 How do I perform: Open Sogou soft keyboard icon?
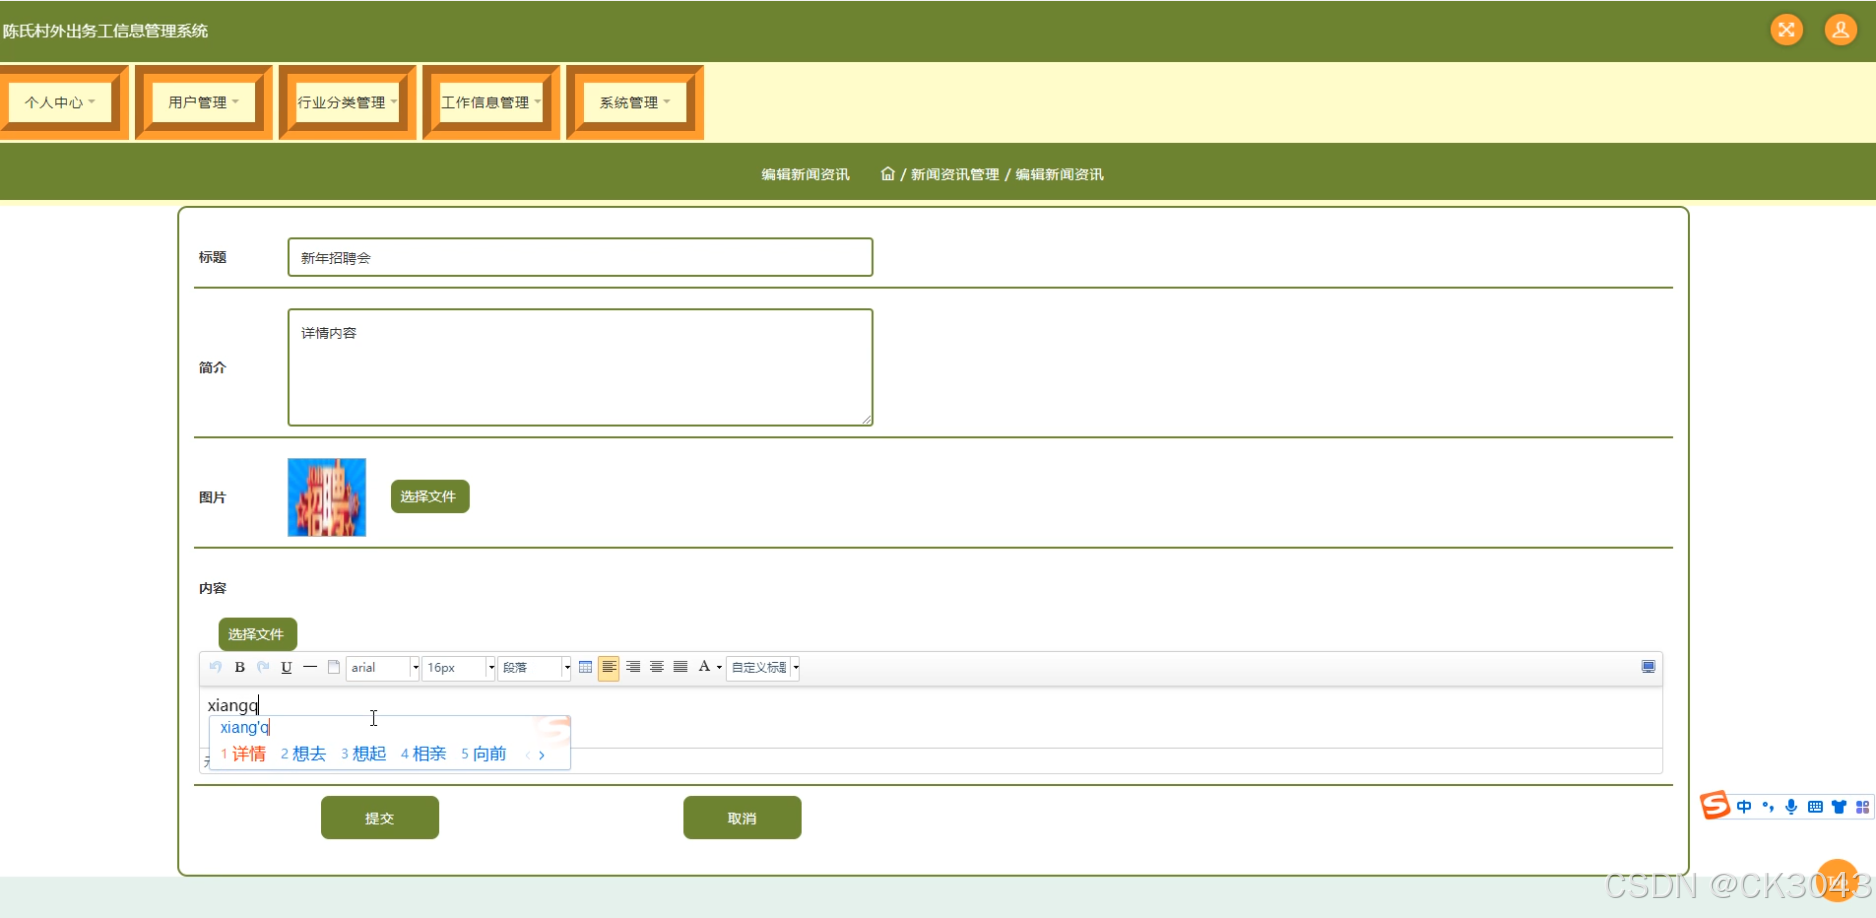pyautogui.click(x=1815, y=807)
